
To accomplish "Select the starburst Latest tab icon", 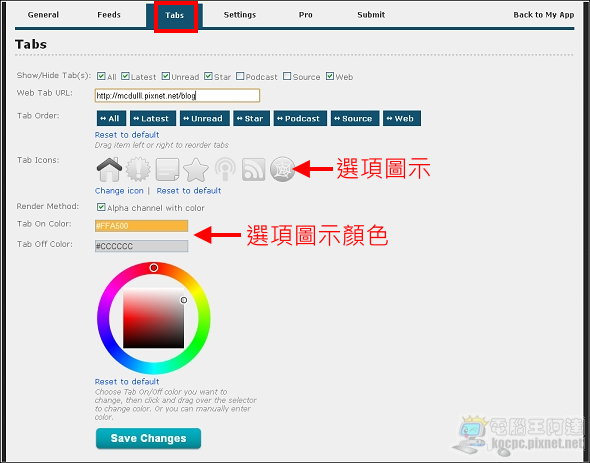I will 138,169.
